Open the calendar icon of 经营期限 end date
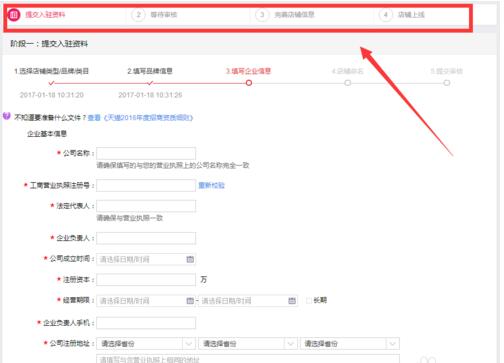Viewport: 504px width, 363px height. point(292,301)
